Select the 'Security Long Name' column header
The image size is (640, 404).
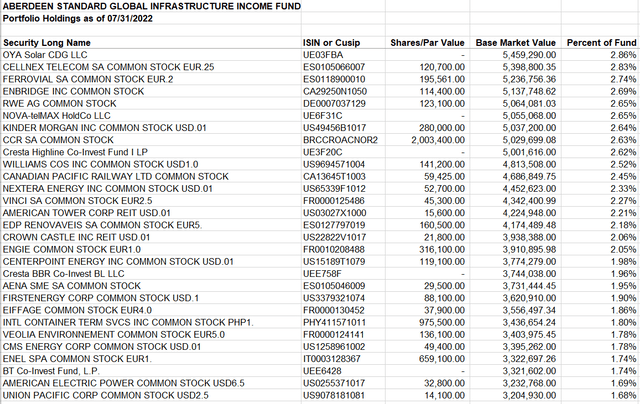pos(47,43)
